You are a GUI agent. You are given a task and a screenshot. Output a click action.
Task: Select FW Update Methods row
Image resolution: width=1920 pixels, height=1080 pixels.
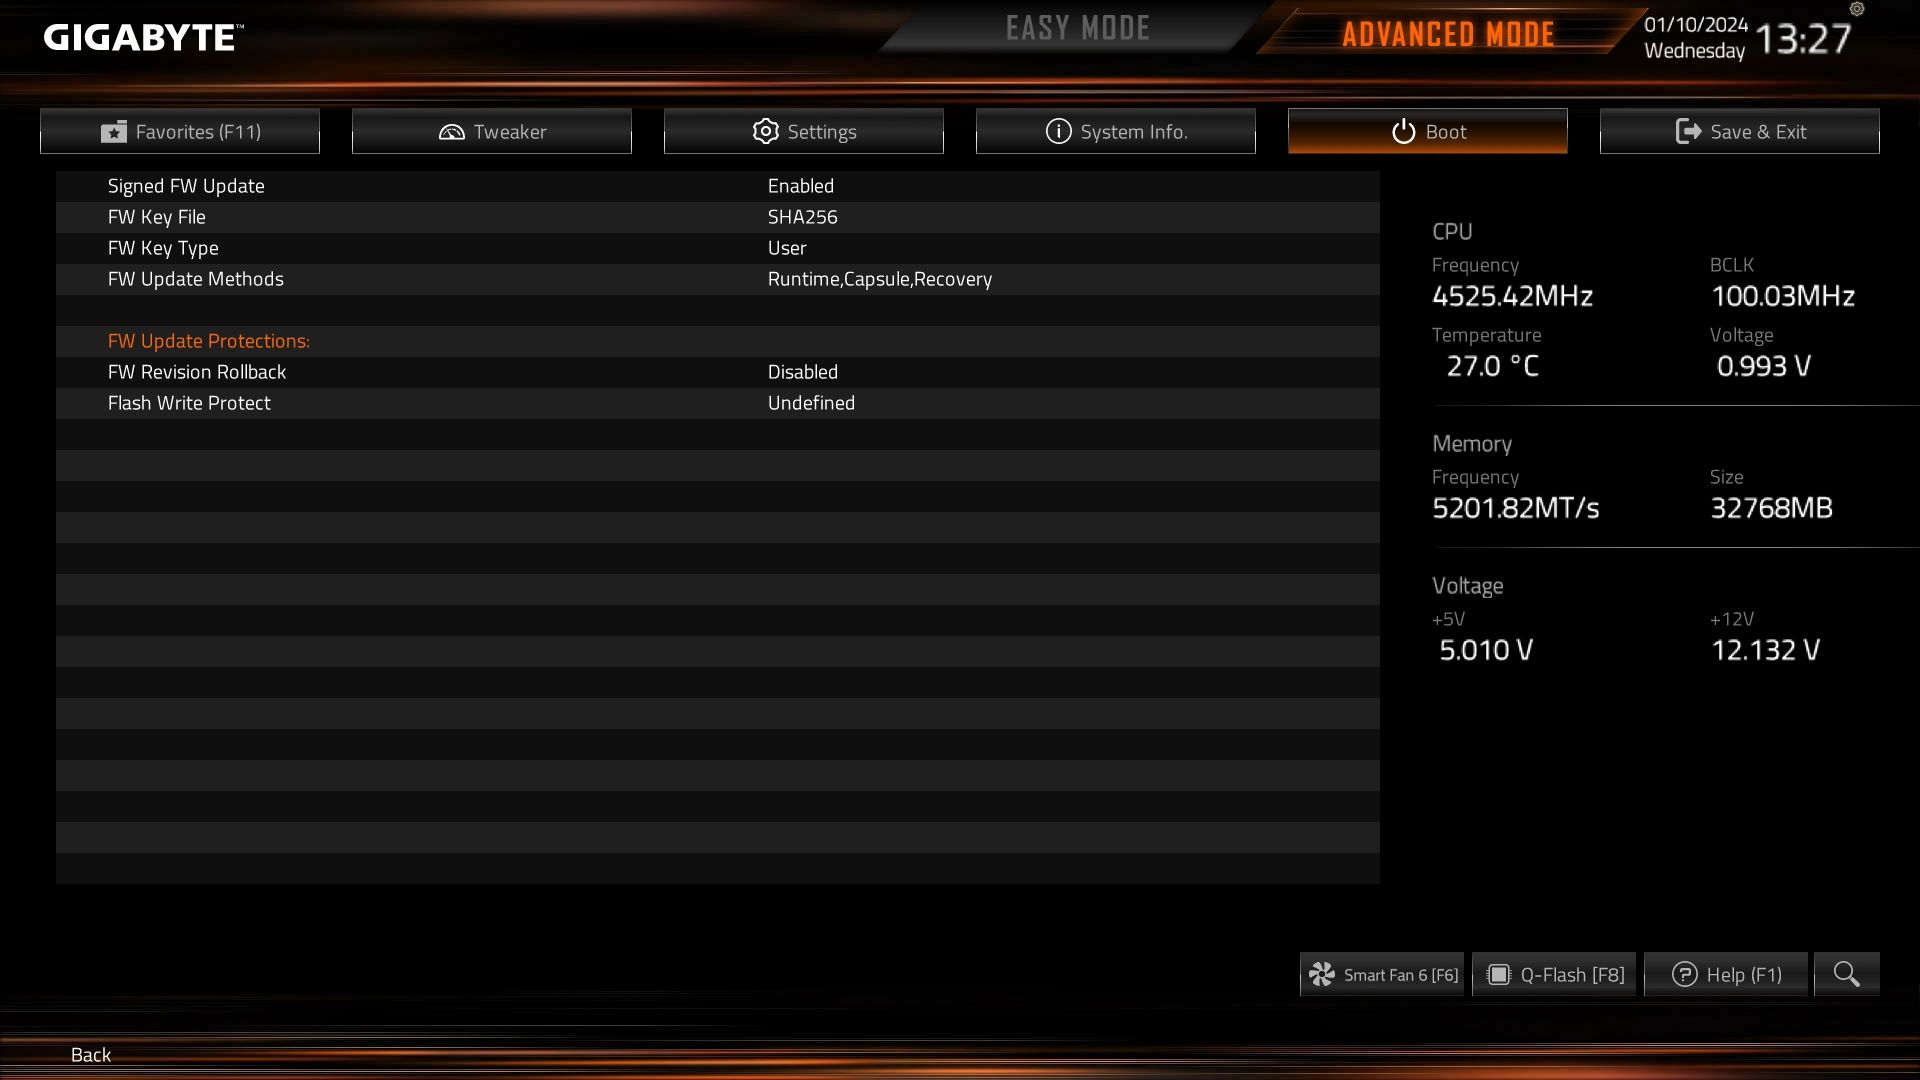click(718, 279)
